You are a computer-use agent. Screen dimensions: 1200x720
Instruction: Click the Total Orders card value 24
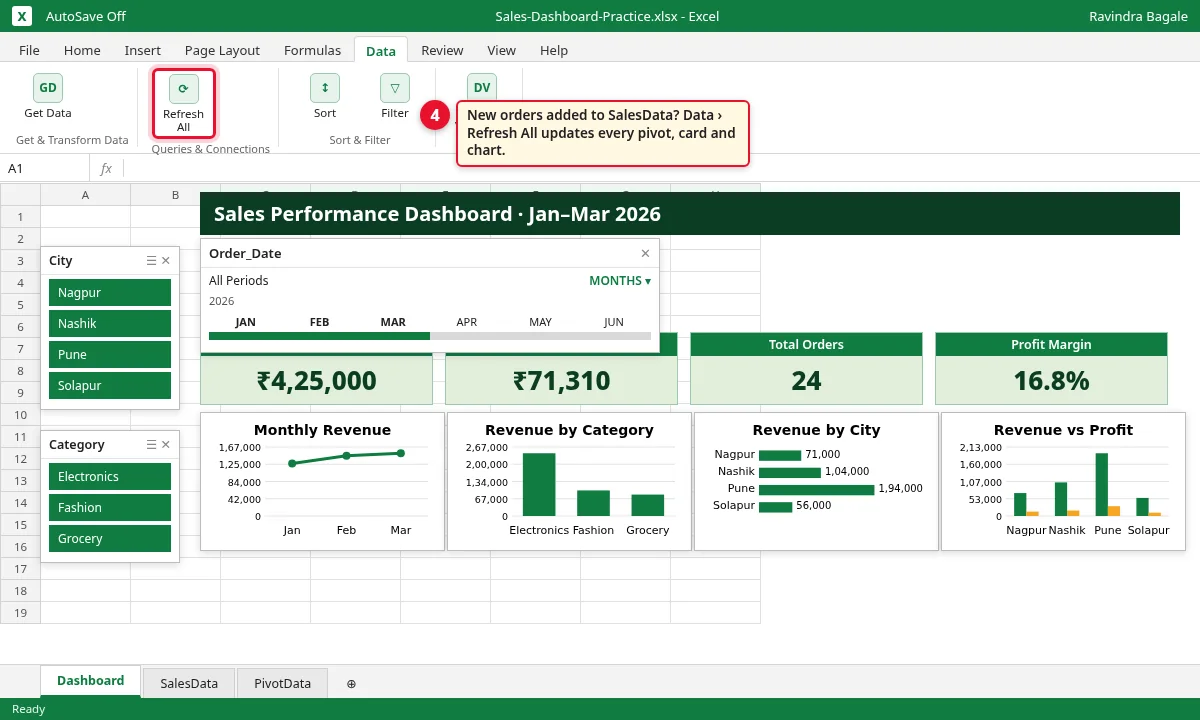[806, 380]
